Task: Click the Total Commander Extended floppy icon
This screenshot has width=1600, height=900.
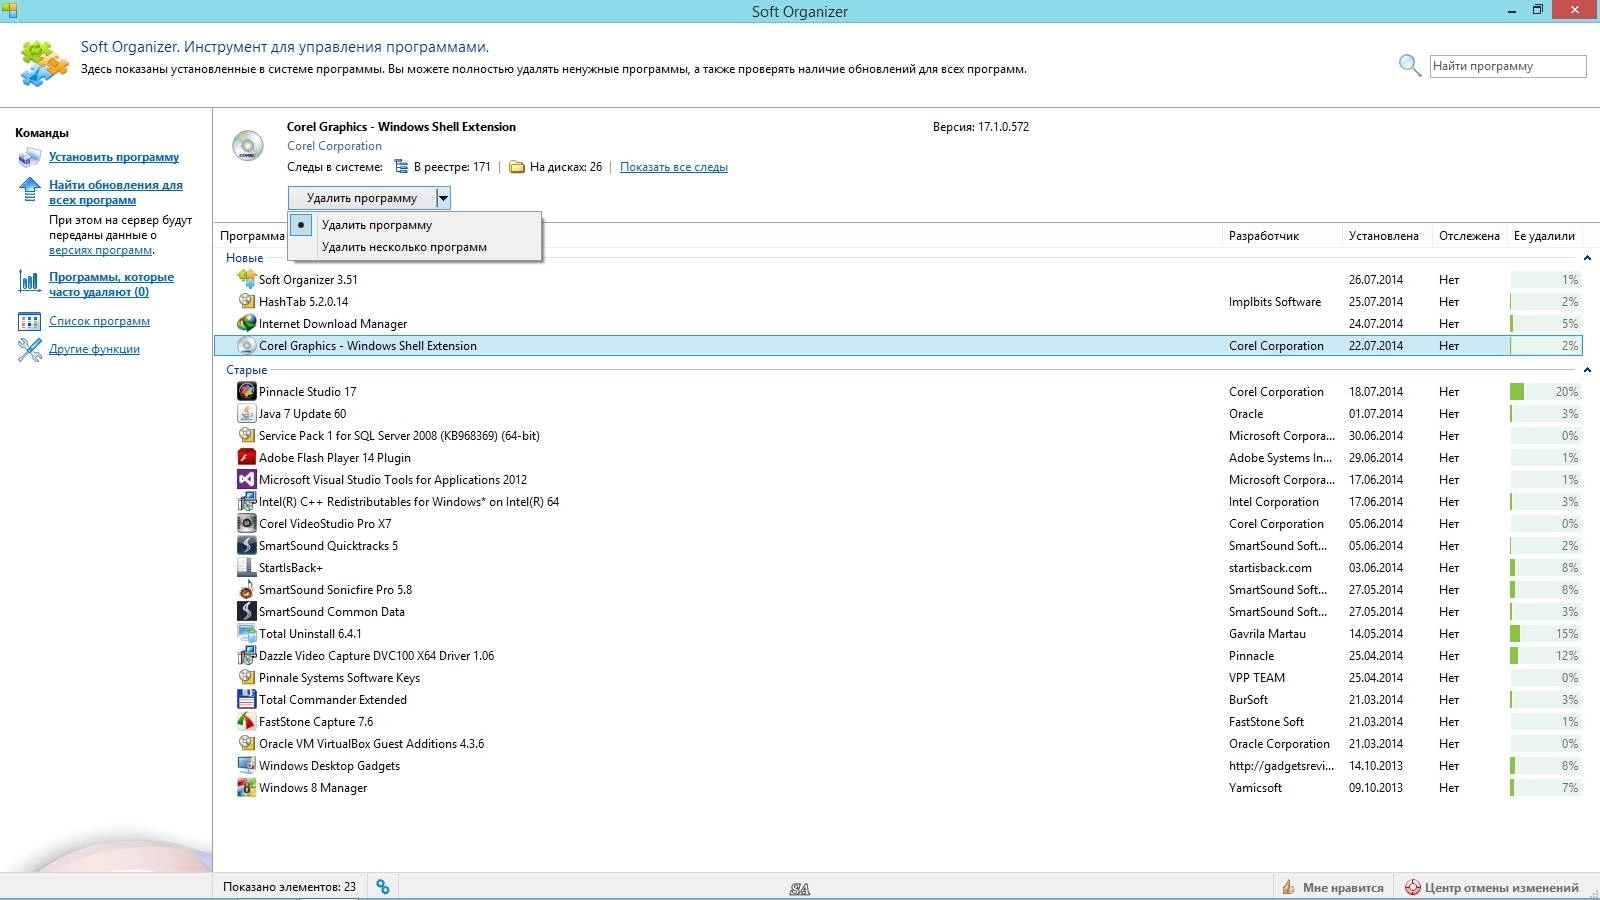Action: [246, 699]
